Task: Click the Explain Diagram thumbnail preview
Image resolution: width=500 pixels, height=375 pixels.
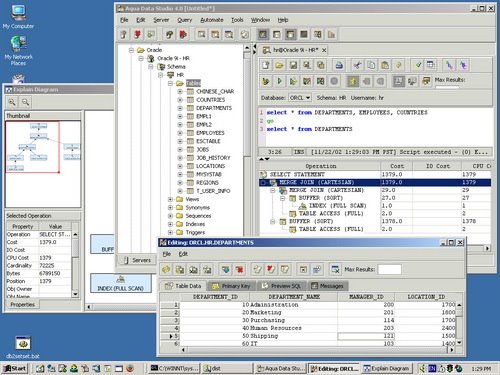Action: point(43,164)
